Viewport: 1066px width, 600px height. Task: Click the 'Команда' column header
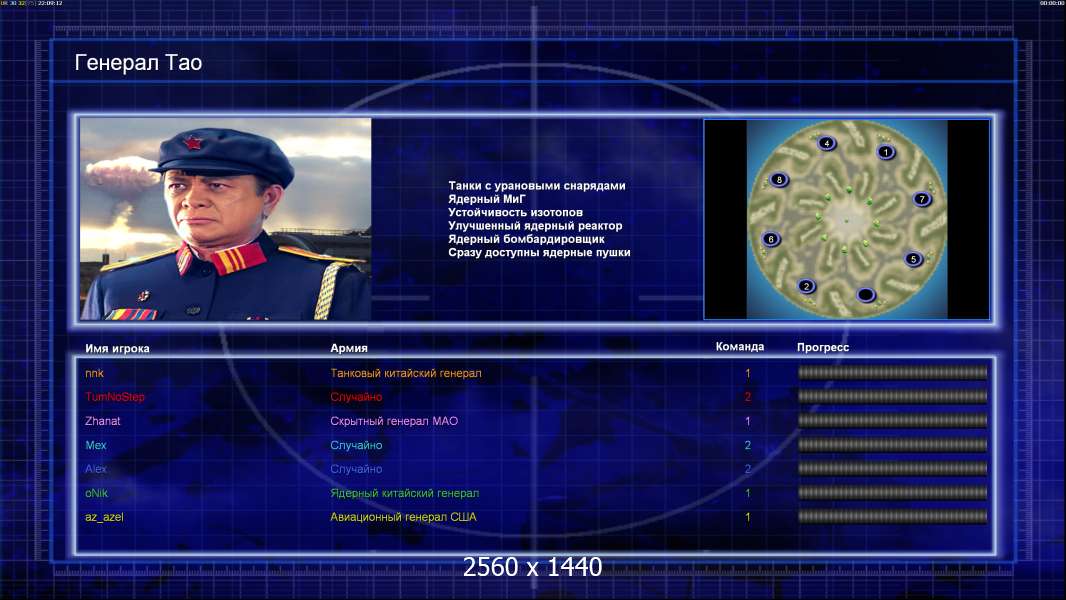pos(740,347)
